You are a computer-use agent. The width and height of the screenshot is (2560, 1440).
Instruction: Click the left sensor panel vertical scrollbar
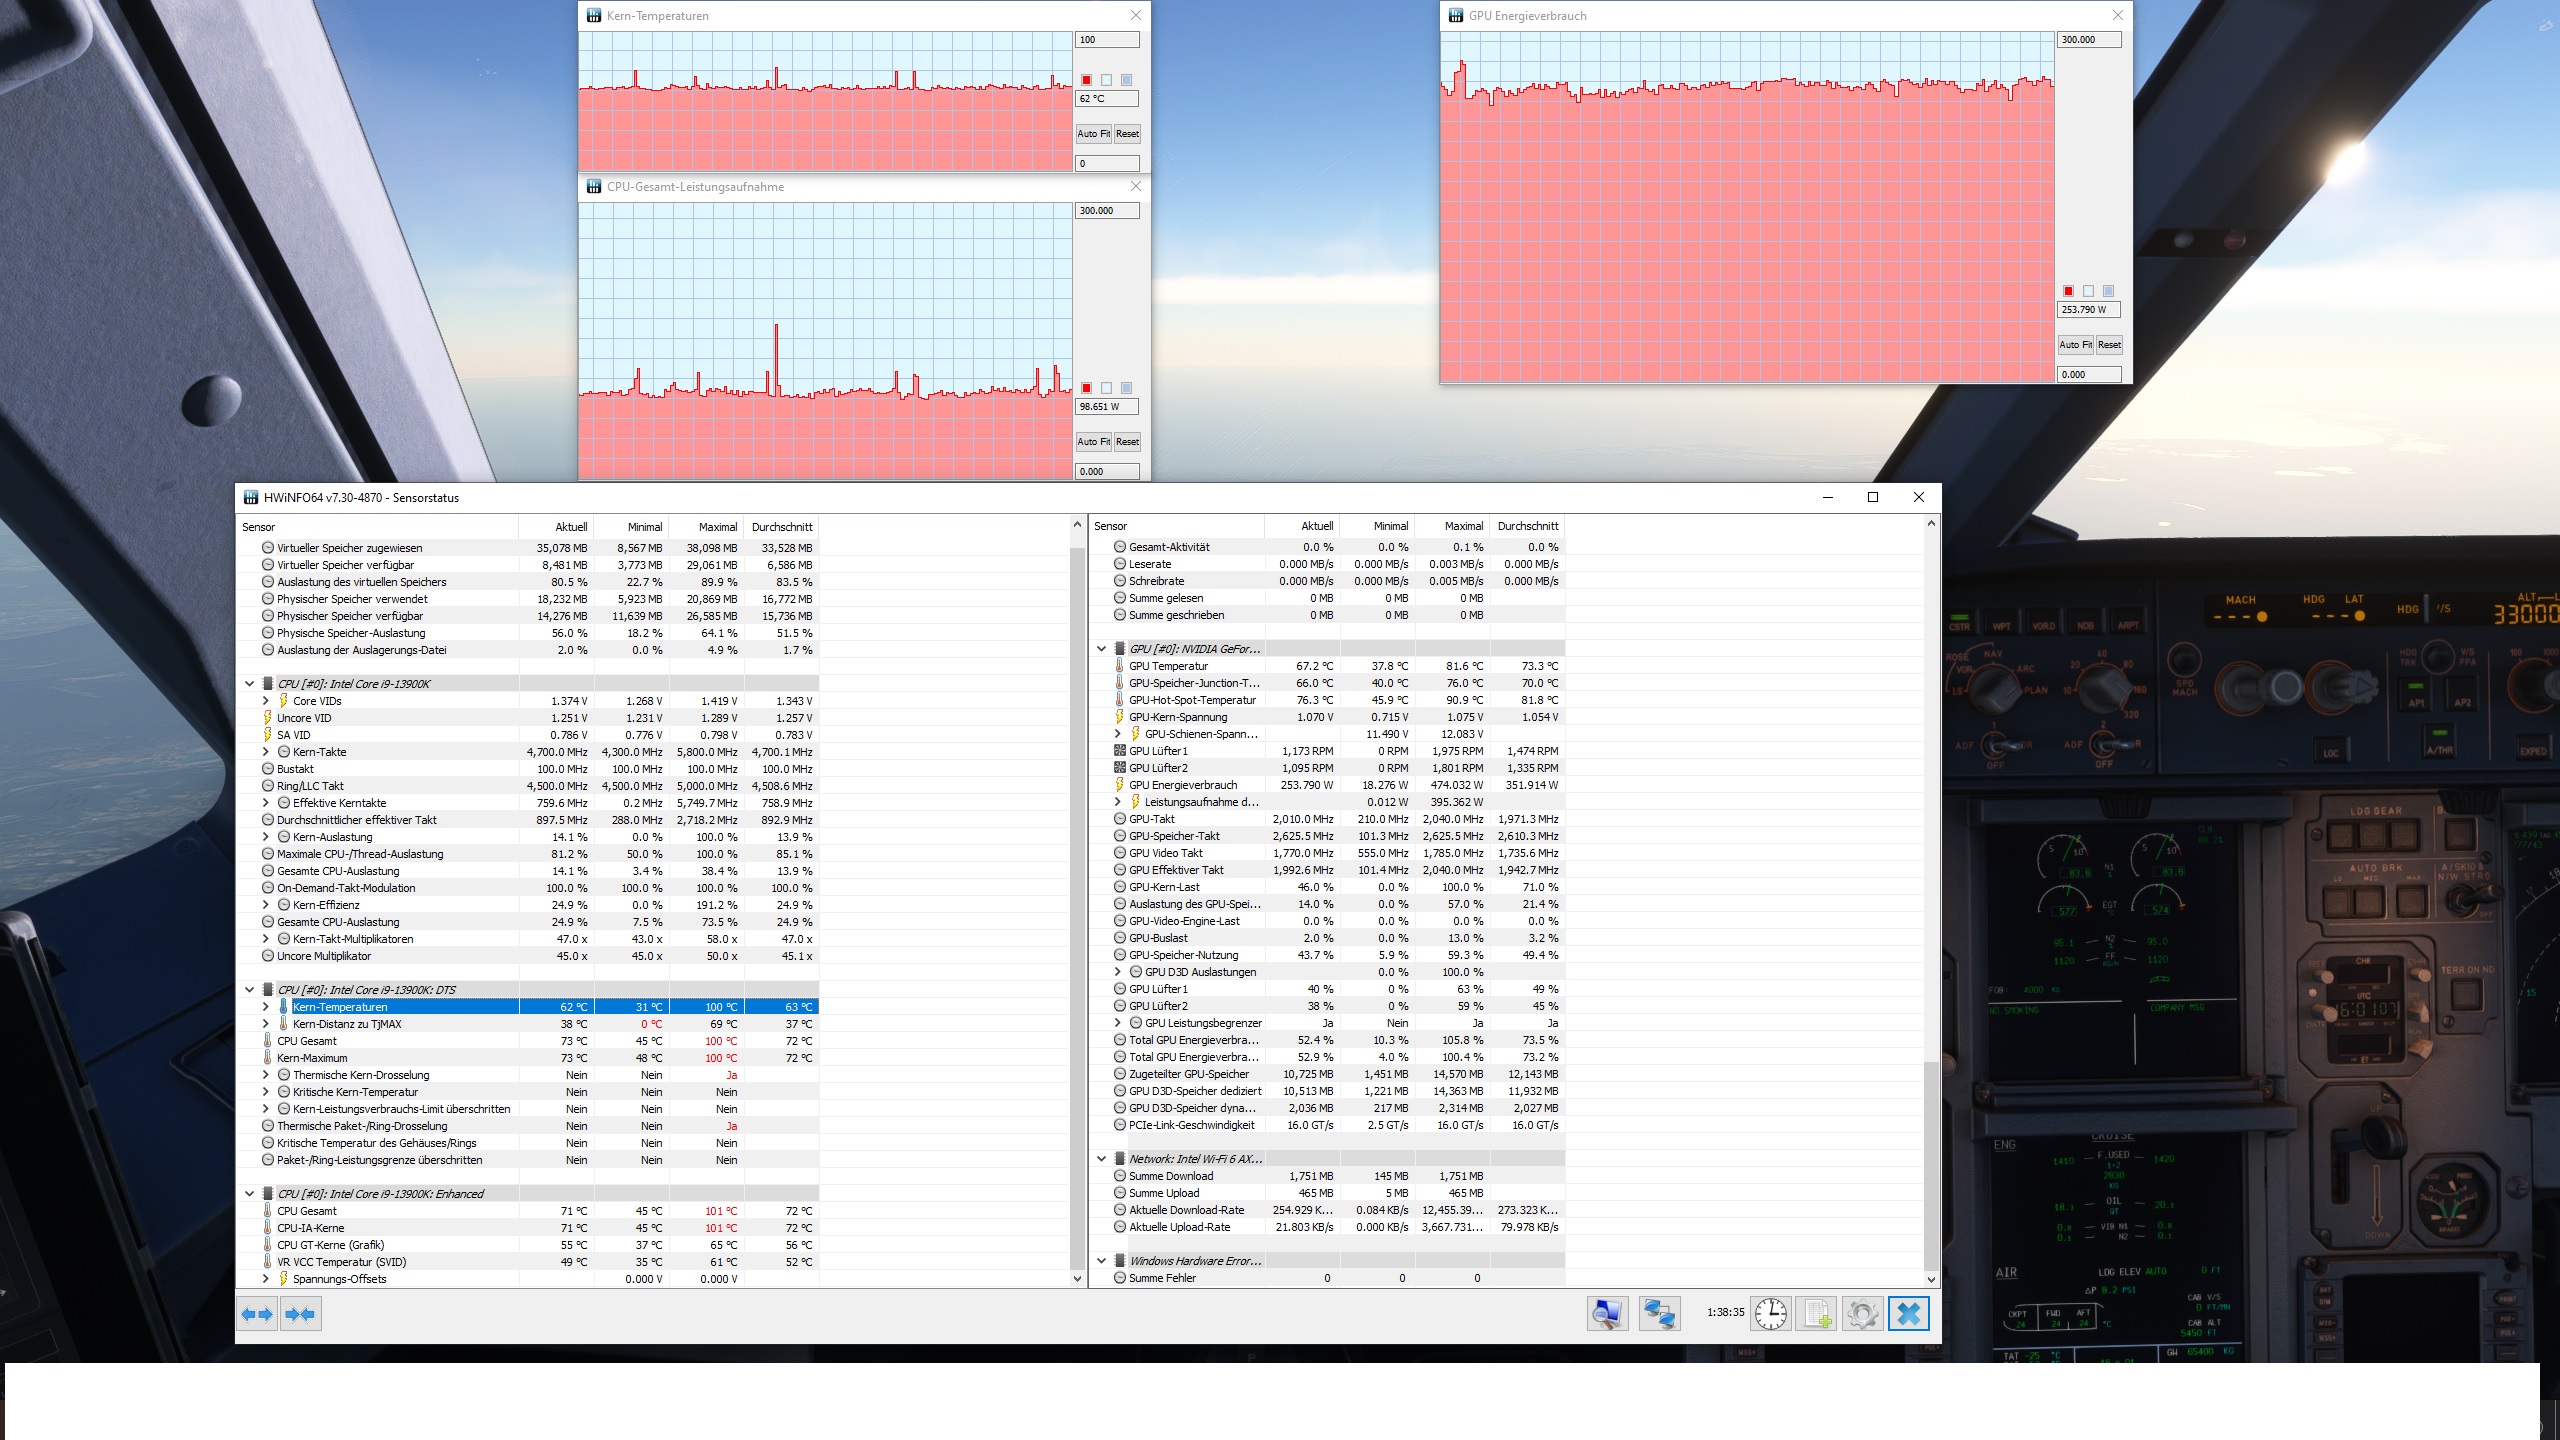[x=1077, y=900]
